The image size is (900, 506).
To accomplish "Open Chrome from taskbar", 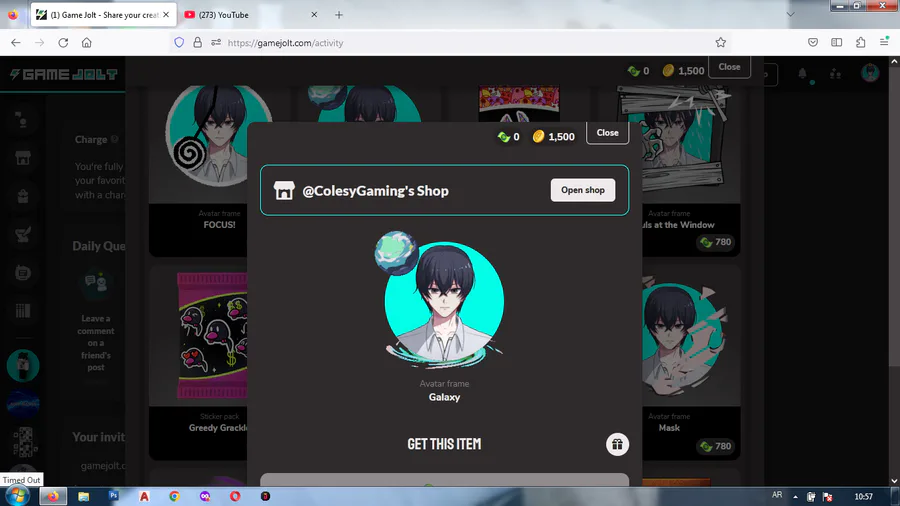I will 174,496.
